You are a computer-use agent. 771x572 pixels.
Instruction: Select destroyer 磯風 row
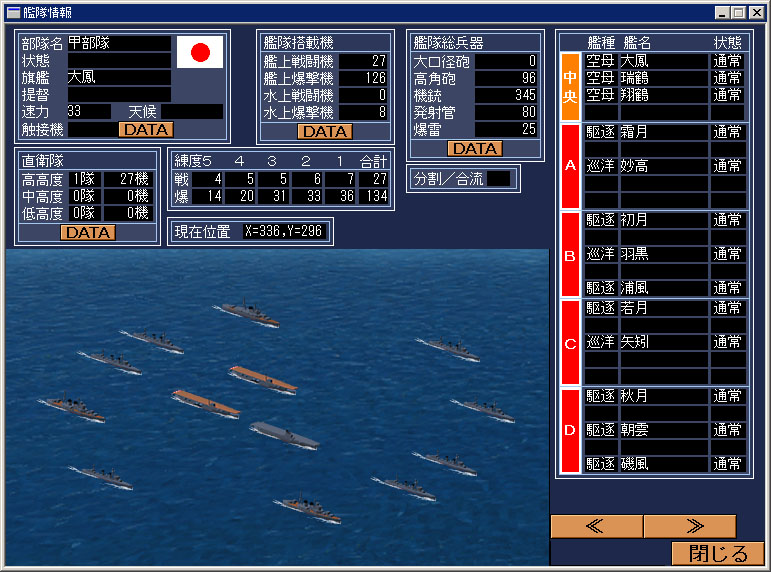[x=665, y=464]
